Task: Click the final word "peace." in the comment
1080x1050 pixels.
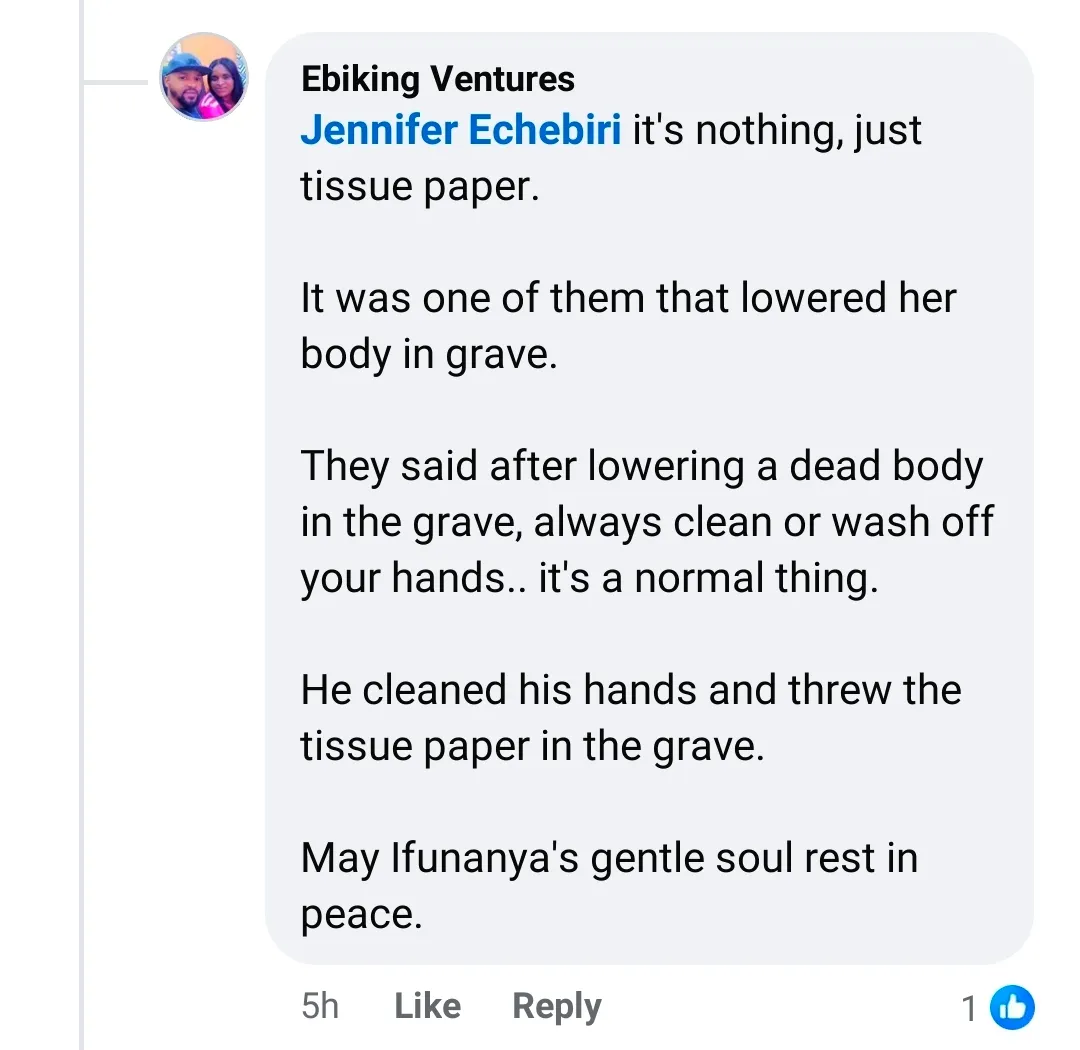Action: pos(361,915)
